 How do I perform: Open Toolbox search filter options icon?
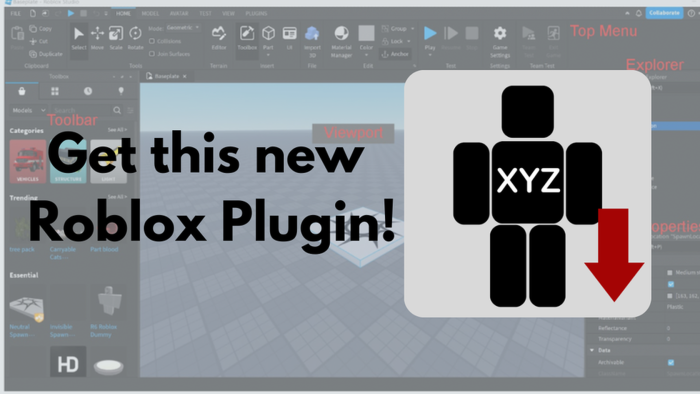pos(130,110)
